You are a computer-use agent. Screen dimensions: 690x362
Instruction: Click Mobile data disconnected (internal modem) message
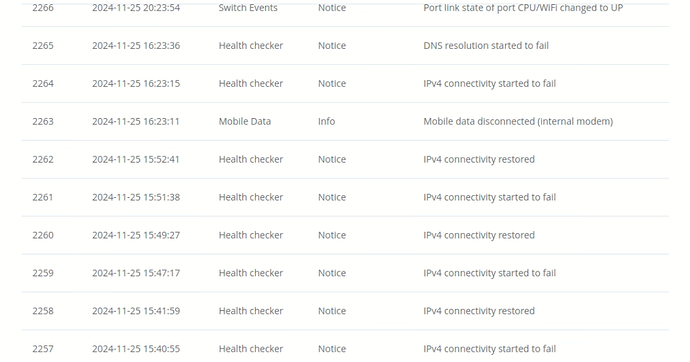518,121
